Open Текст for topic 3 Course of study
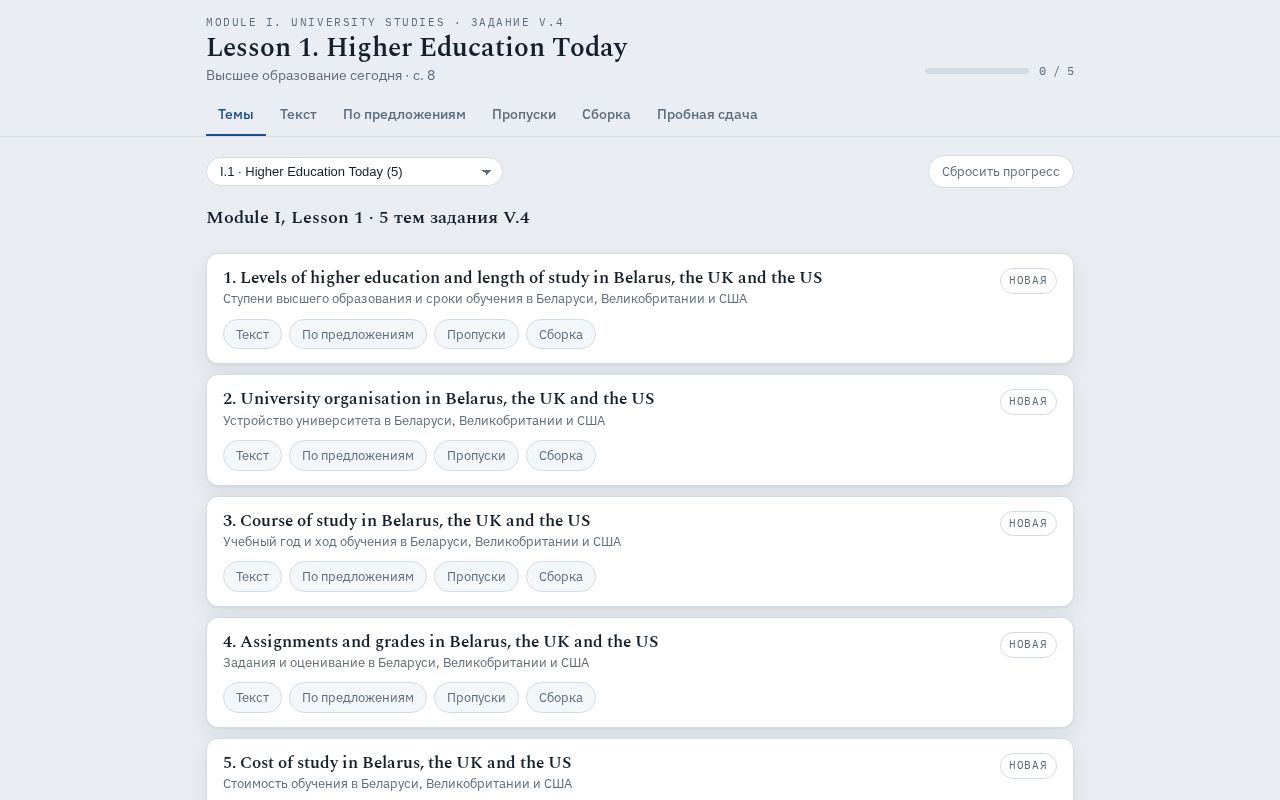This screenshot has height=800, width=1280. [252, 576]
